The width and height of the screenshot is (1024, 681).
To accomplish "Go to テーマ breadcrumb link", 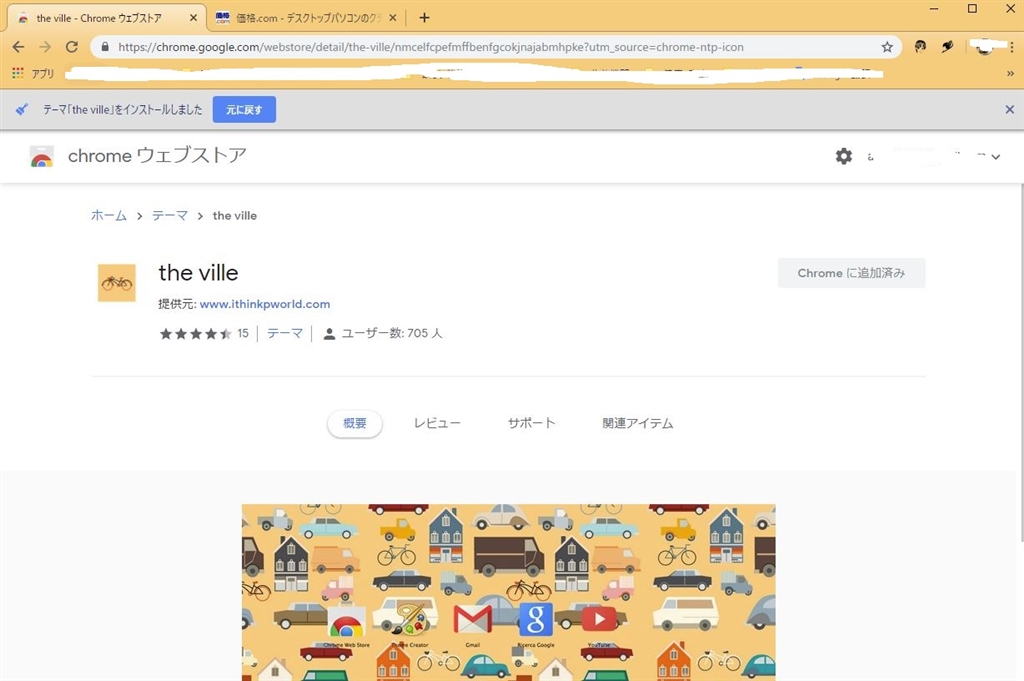I will click(x=170, y=215).
